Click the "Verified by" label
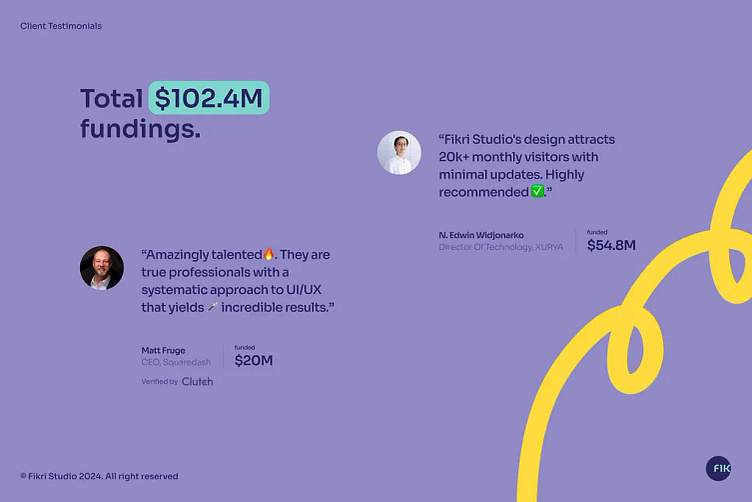The image size is (752, 502). click(159, 382)
